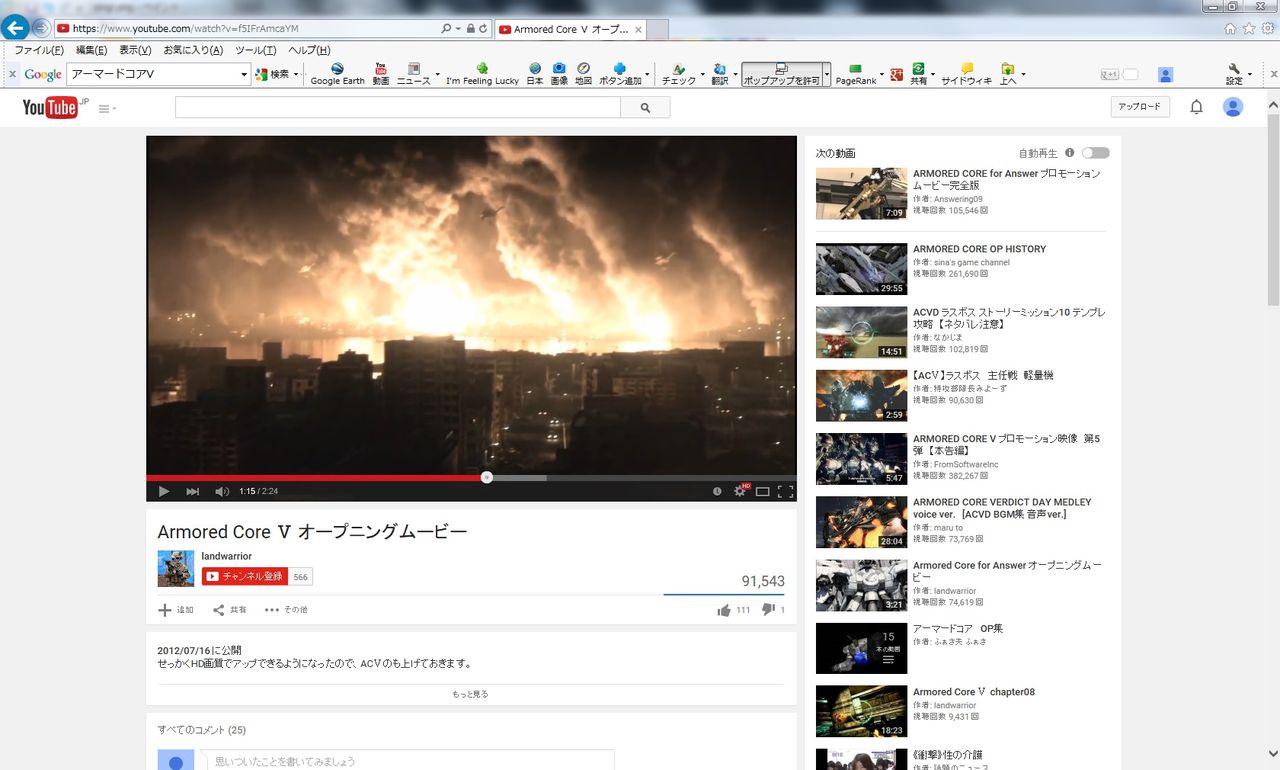
Task: Like the video with thumbs up
Action: 724,610
